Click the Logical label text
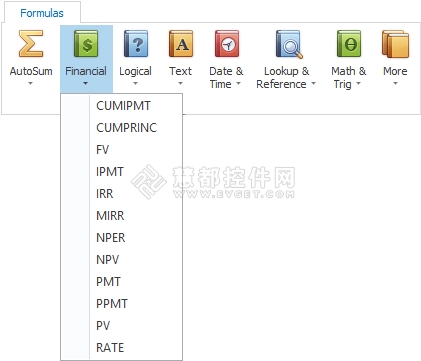Image resolution: width=421 pixels, height=361 pixels. [135, 71]
